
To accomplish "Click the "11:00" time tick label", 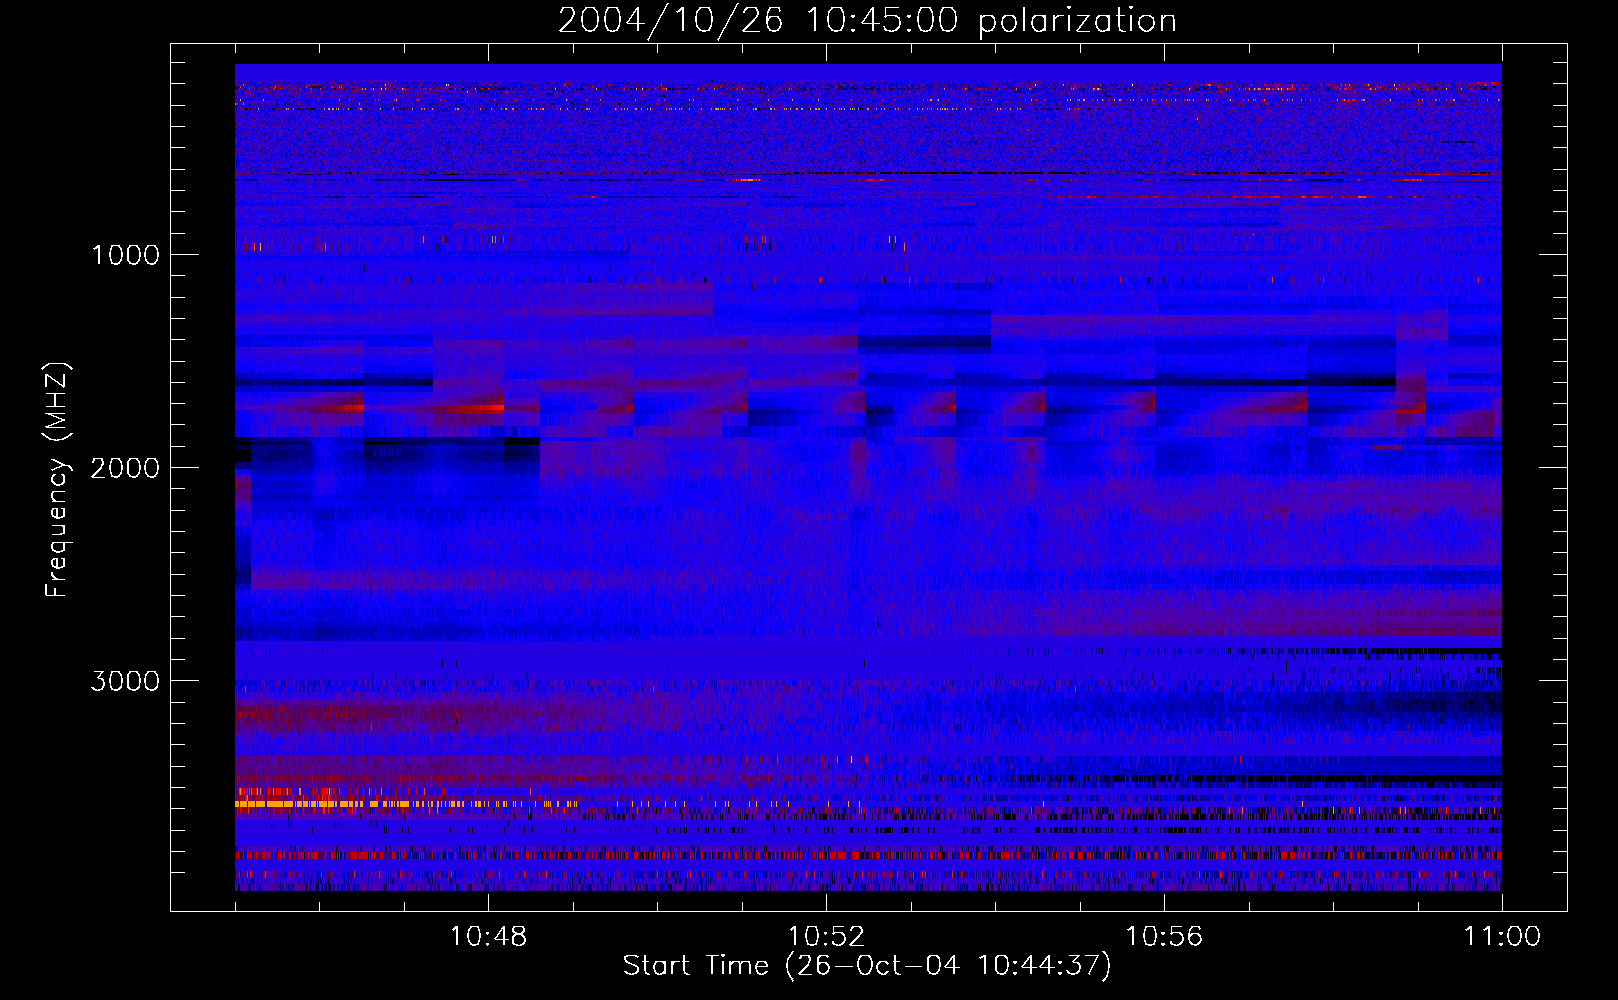I will pos(1502,937).
